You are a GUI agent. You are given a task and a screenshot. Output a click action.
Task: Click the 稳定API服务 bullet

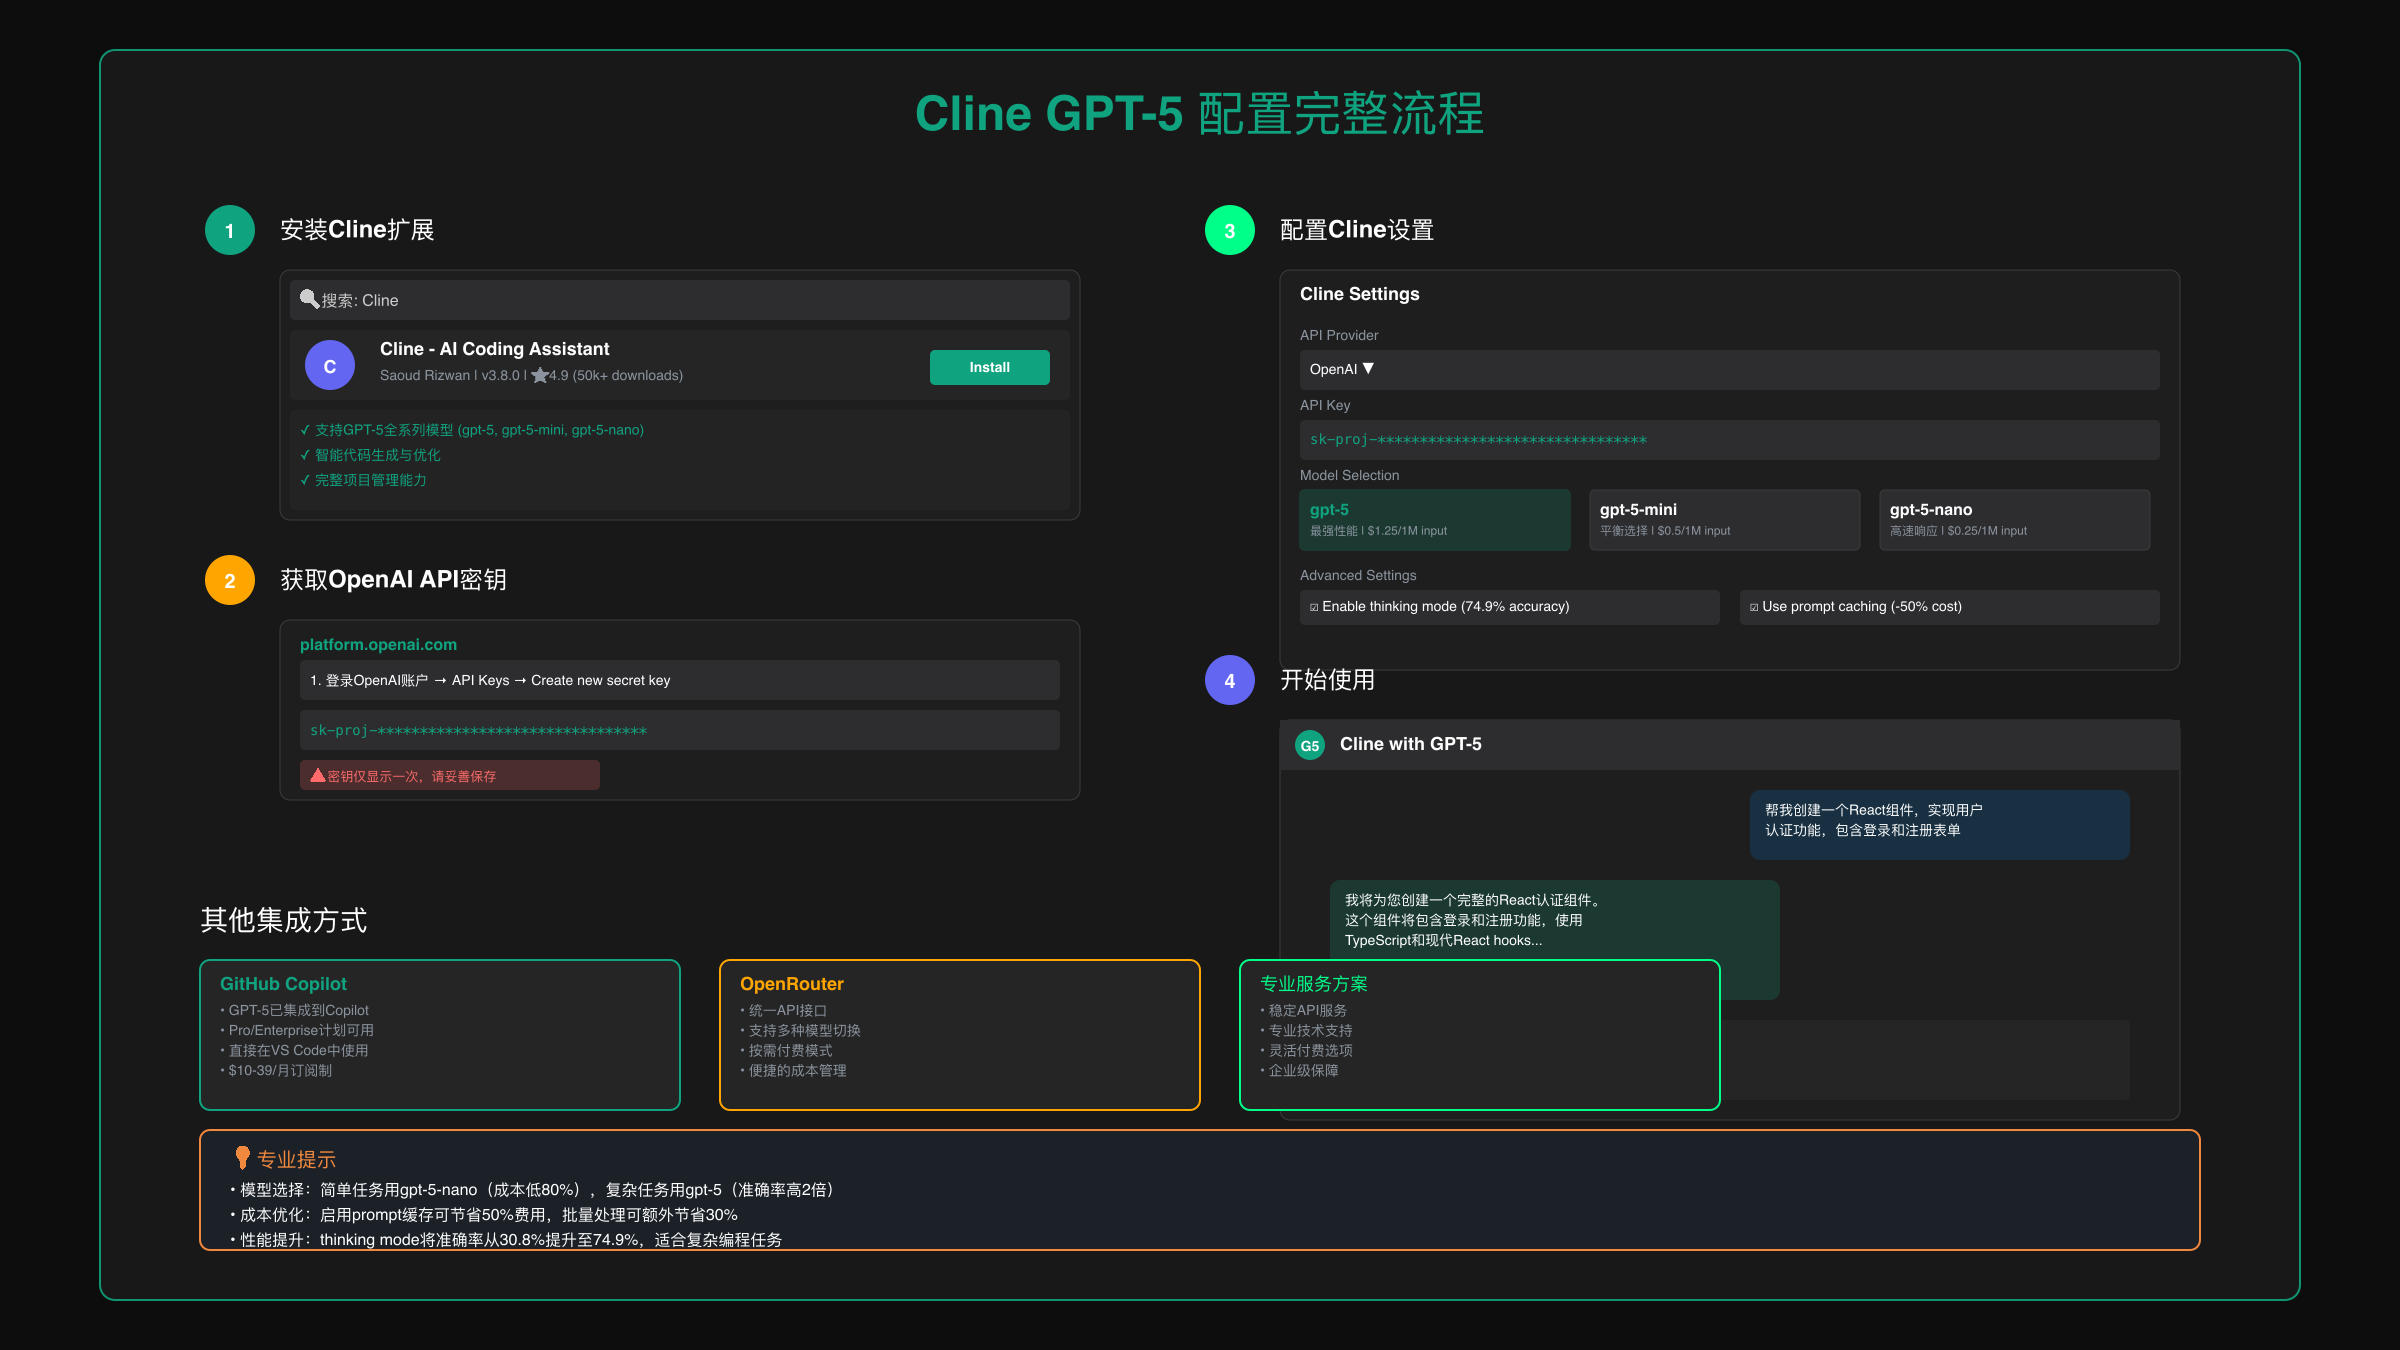coord(1304,1010)
